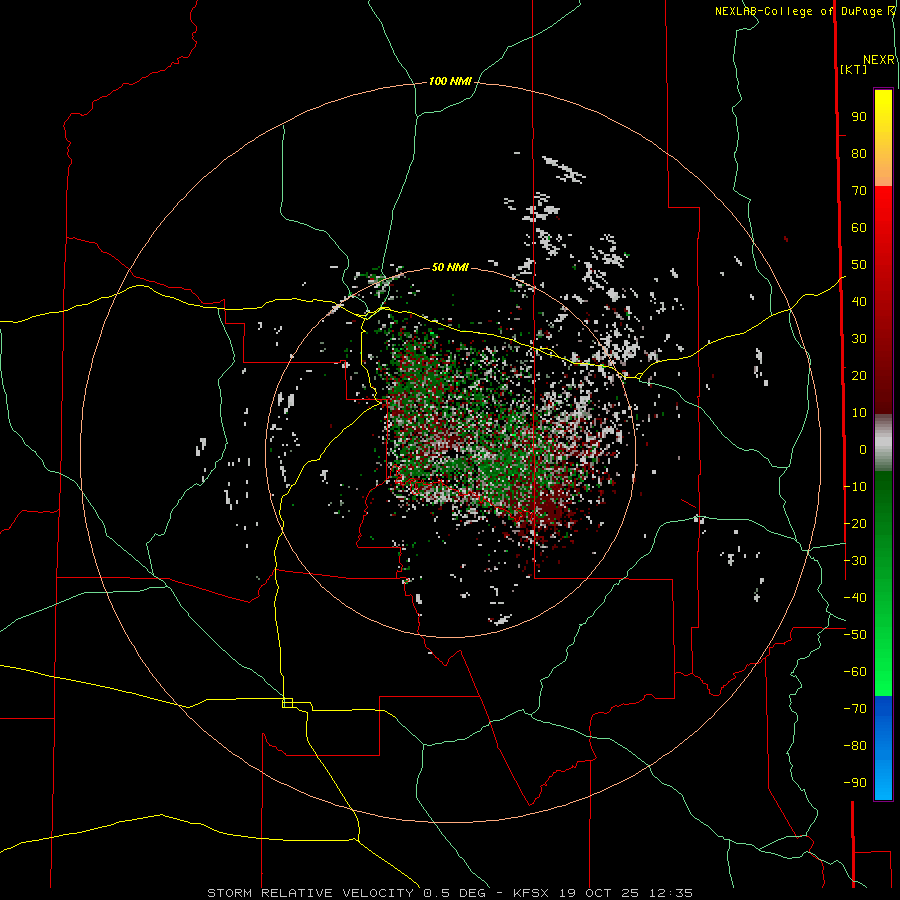This screenshot has height=900, width=900.
Task: Select the 100 NMI range ring label
Action: pyautogui.click(x=450, y=82)
